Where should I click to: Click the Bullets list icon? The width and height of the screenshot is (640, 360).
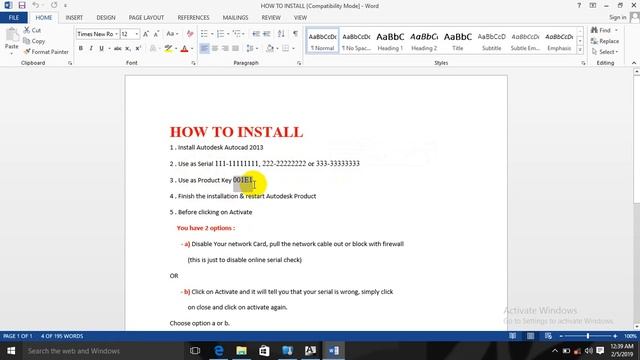tap(204, 34)
